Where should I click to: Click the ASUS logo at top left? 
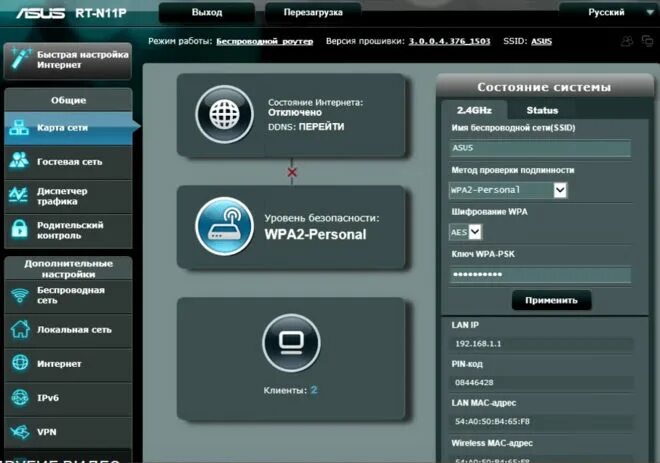click(x=40, y=13)
